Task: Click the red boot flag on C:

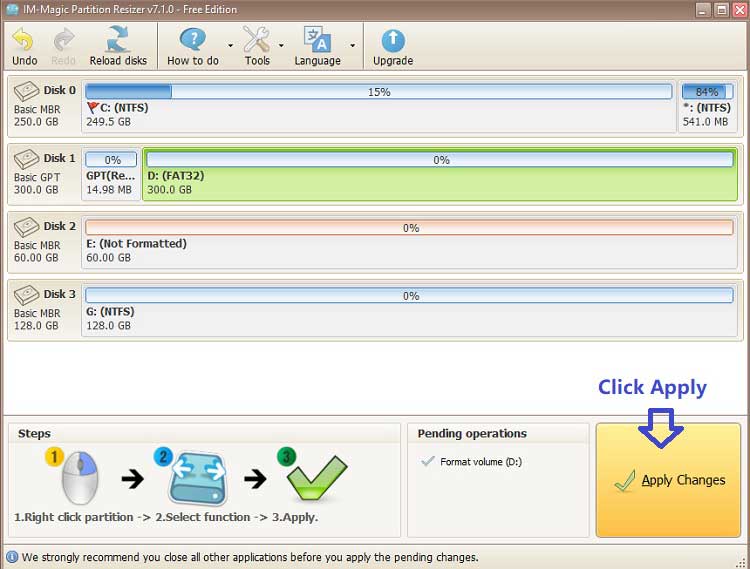Action: (93, 108)
